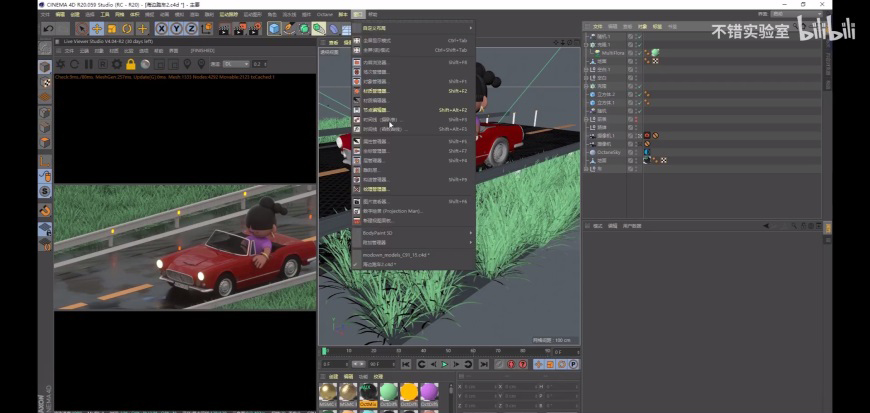
Task: Select the OctaneSky object in the tree
Action: [x=610, y=151]
